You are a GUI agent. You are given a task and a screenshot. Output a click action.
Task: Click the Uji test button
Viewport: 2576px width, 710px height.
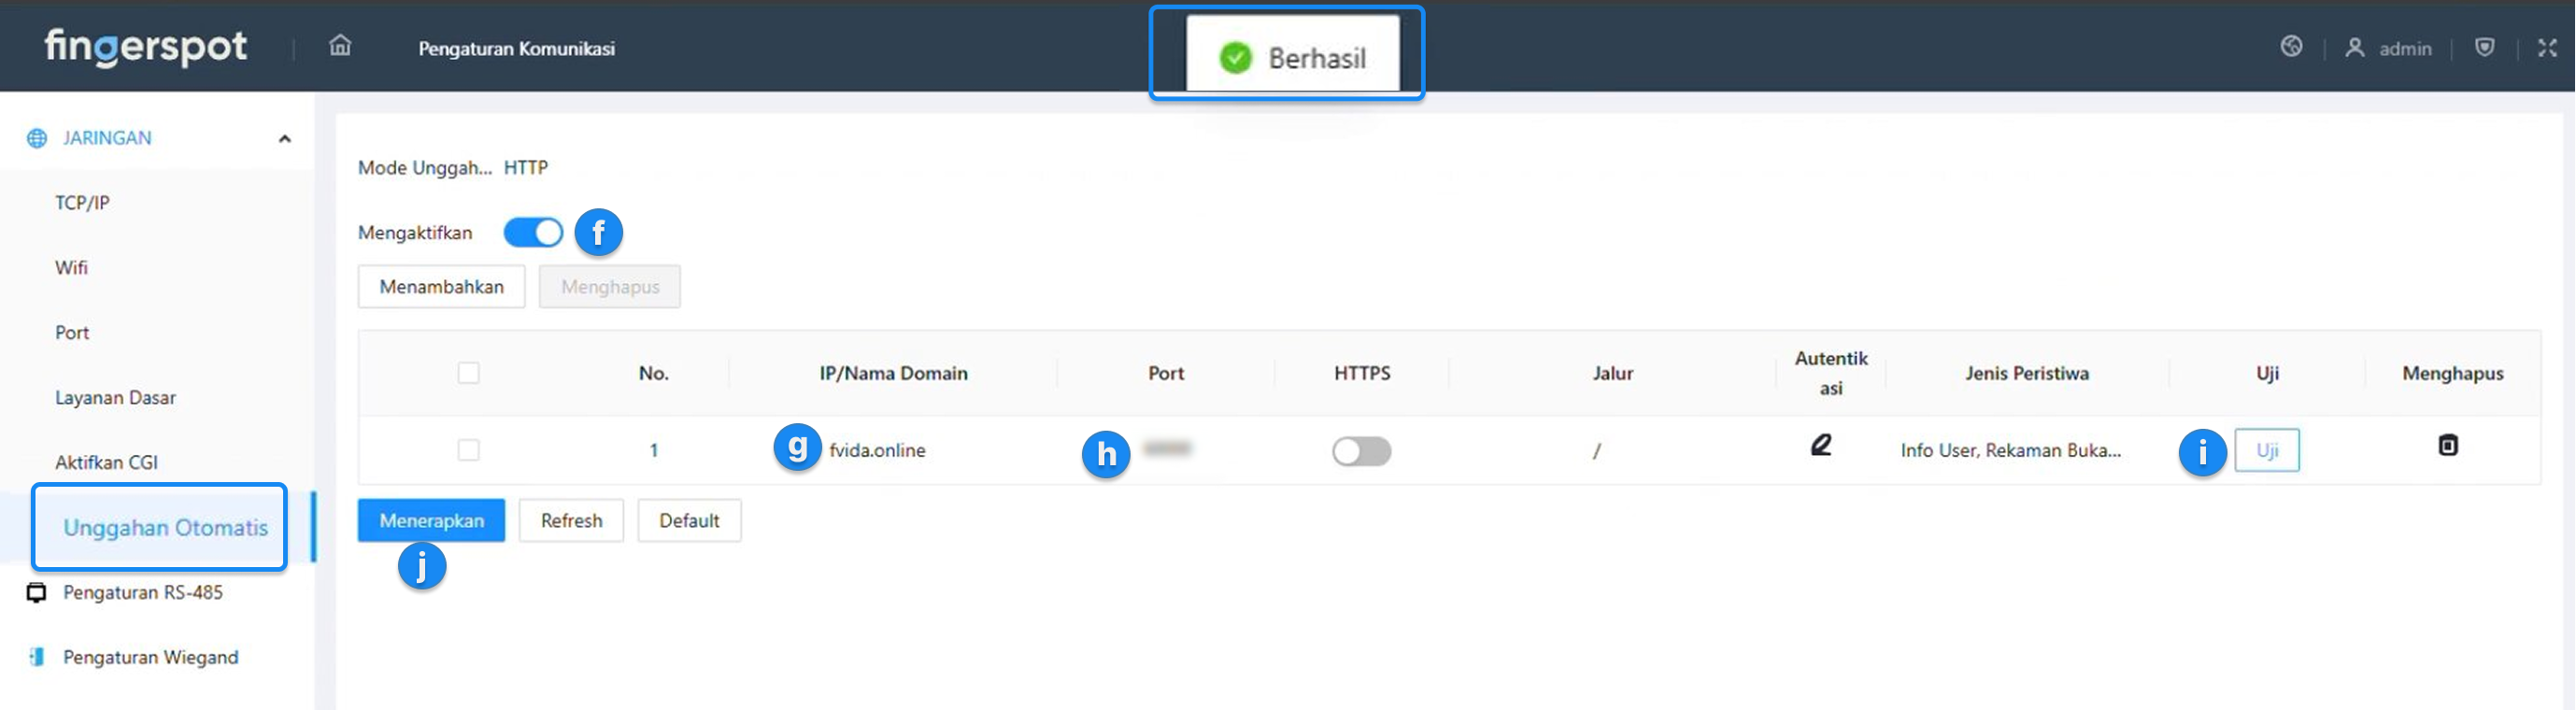click(x=2266, y=450)
